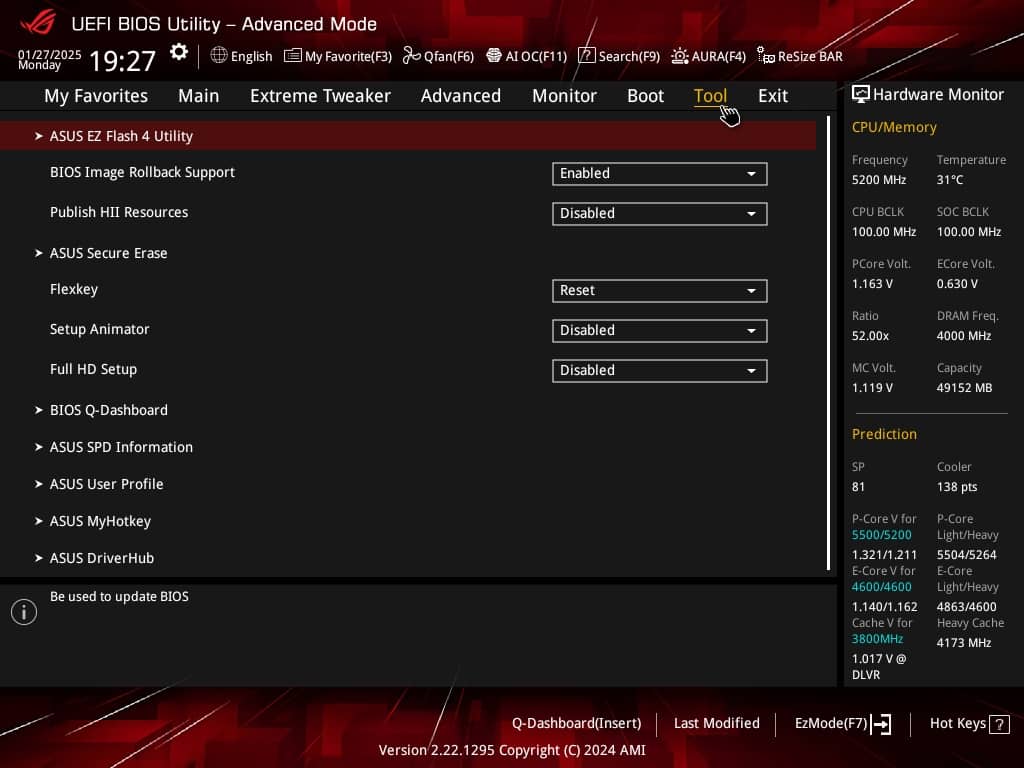Toggle ReSize BAR option
Screen dimensions: 1024x768
[800, 56]
